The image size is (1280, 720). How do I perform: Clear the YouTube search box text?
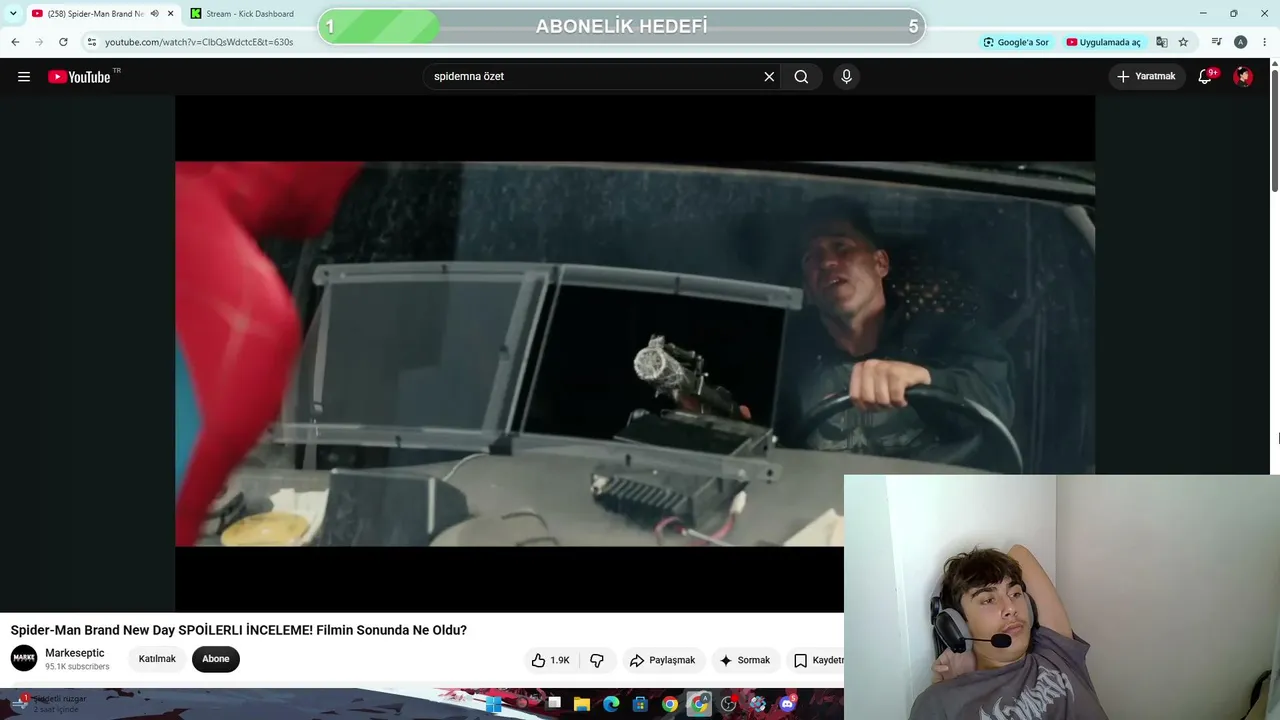tap(769, 77)
